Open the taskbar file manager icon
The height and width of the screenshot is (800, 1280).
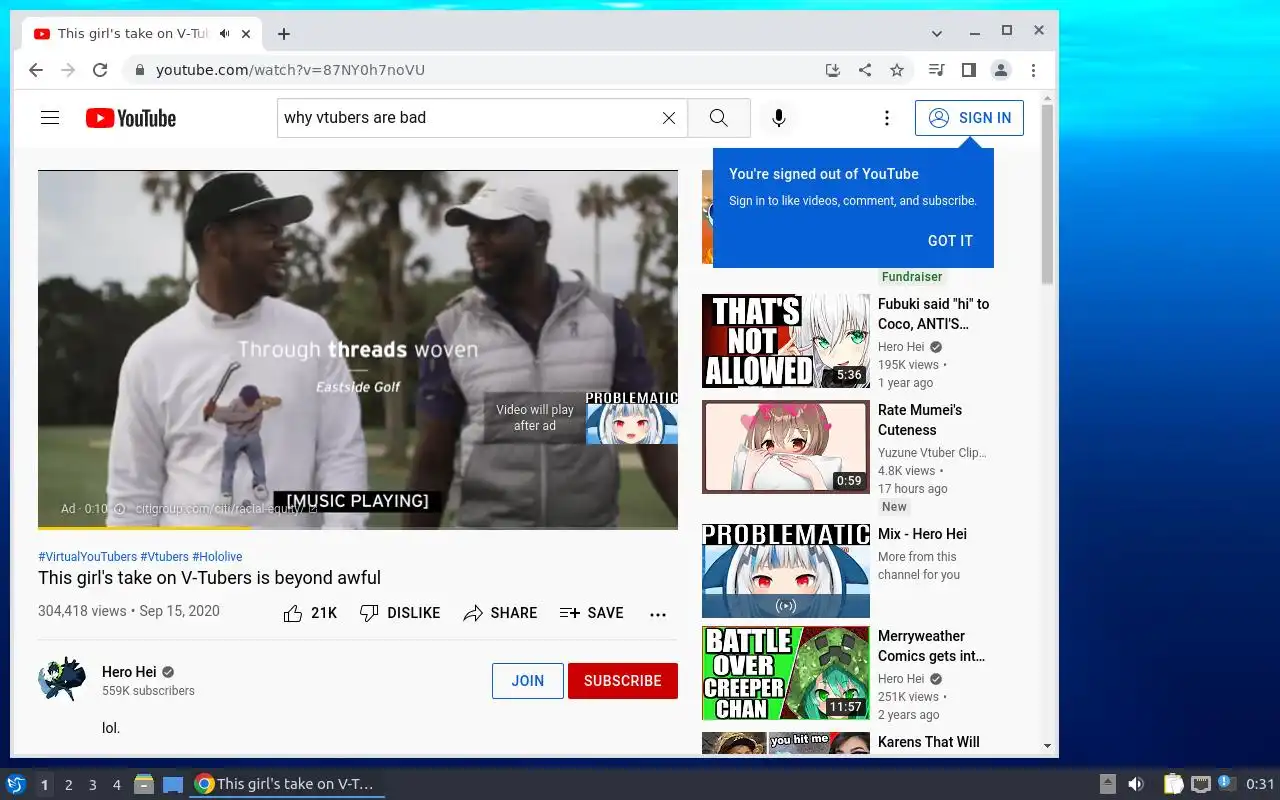(143, 784)
